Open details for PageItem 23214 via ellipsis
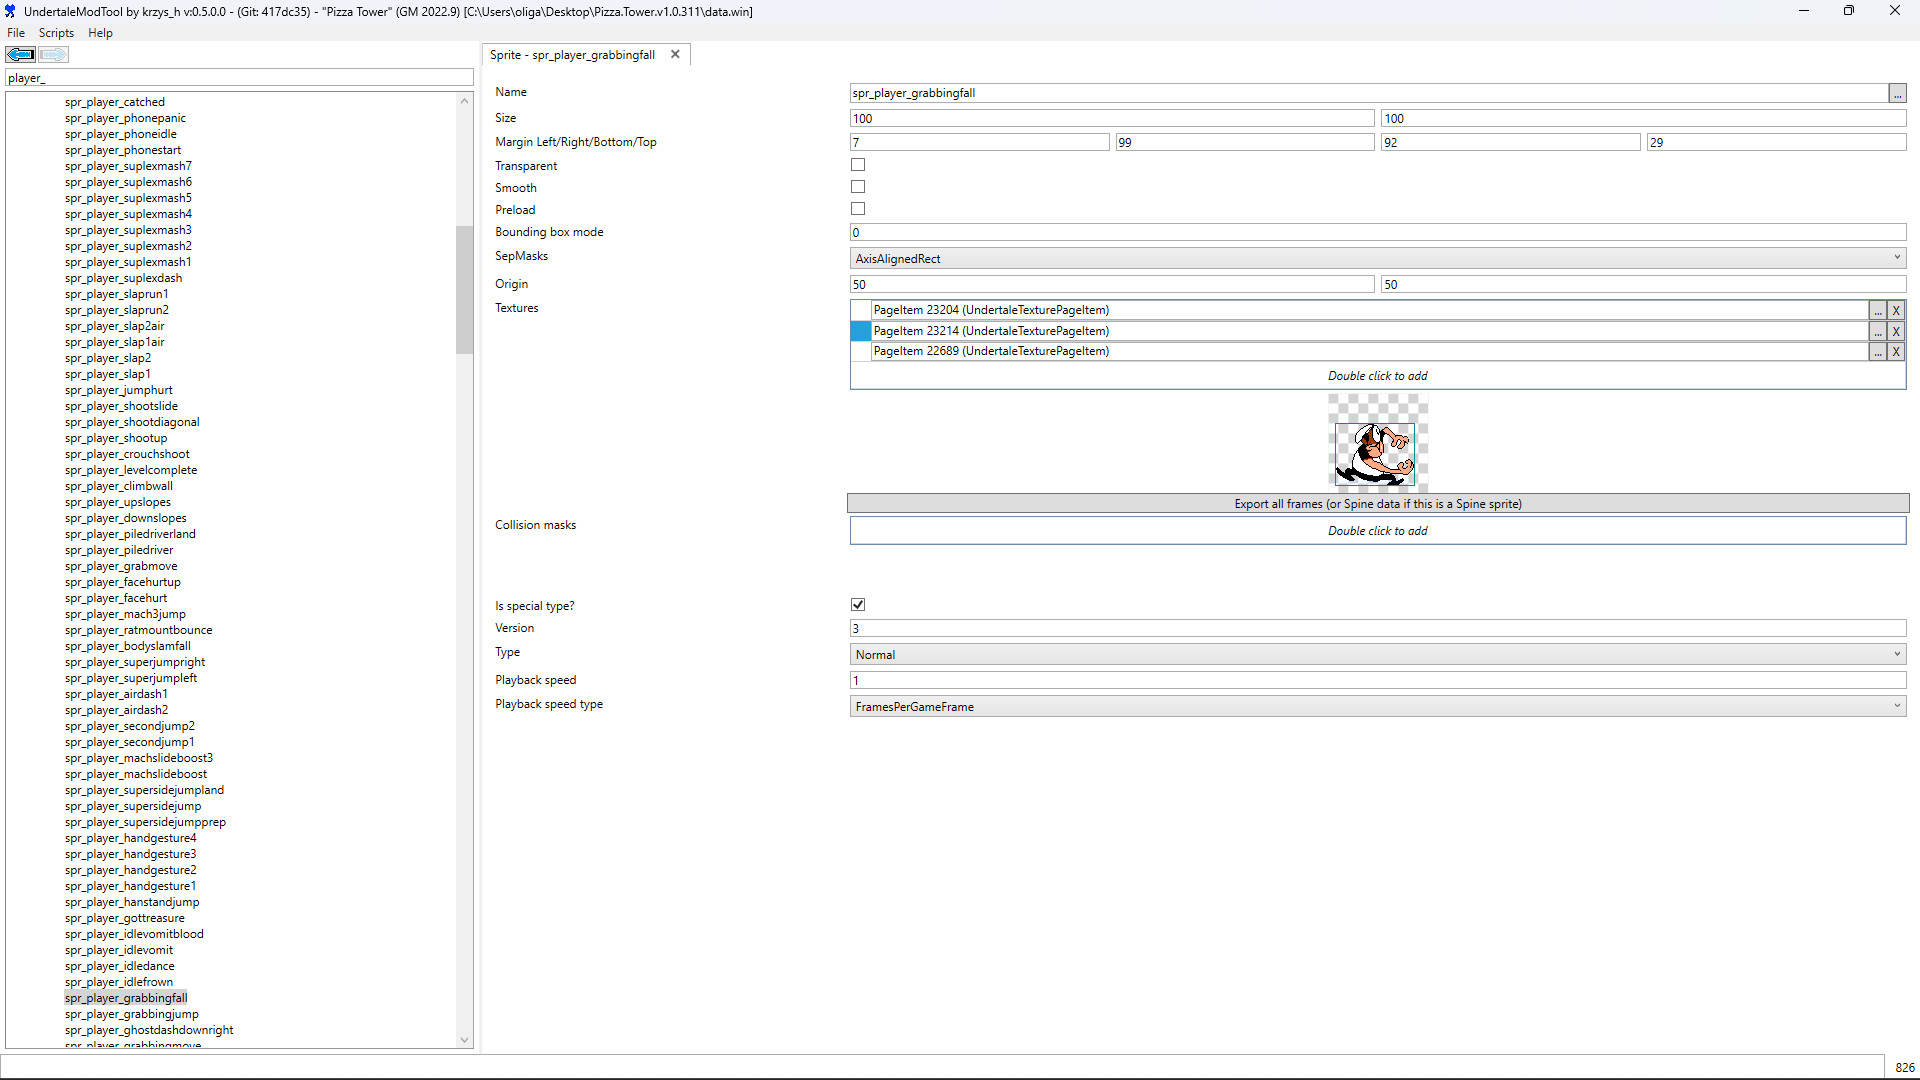Screen dimensions: 1920x1080 pyautogui.click(x=1878, y=331)
